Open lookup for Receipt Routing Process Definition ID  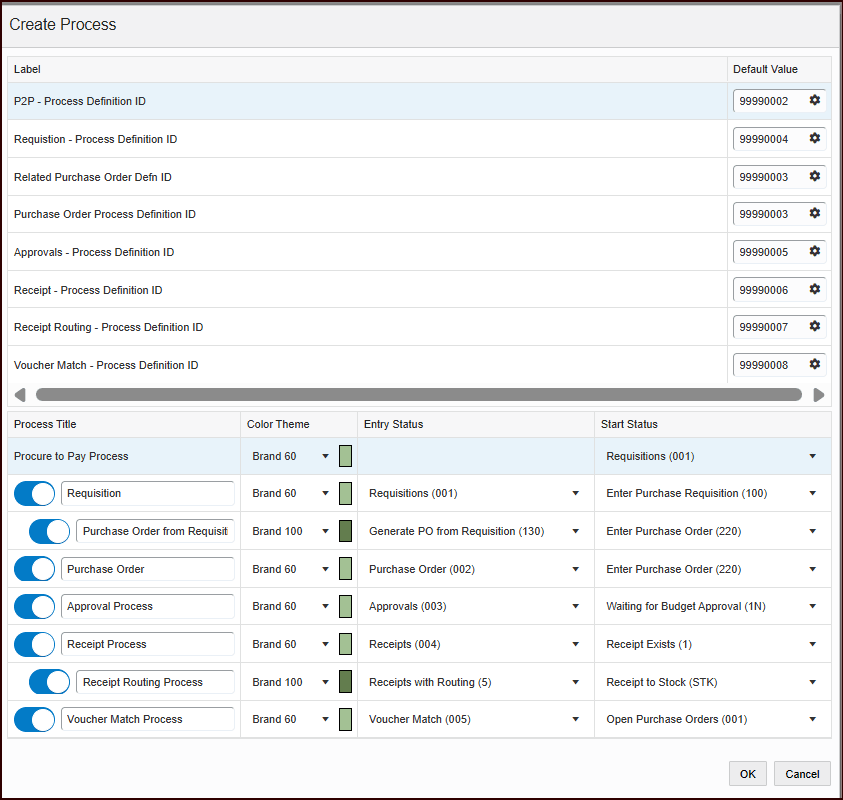[x=815, y=327]
